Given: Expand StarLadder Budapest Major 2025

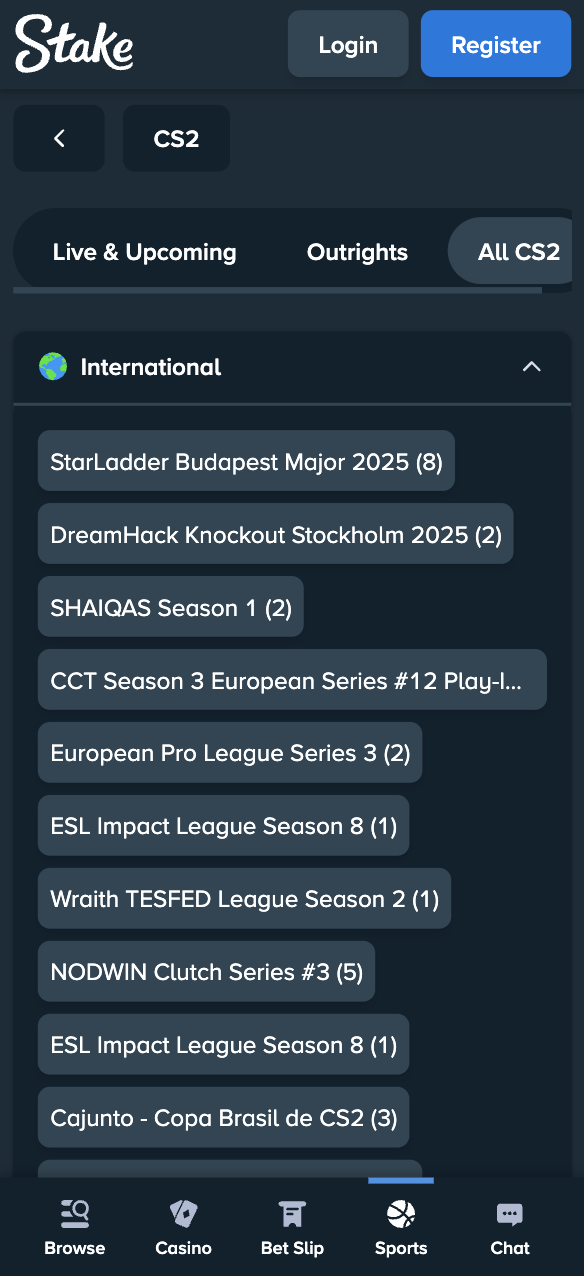Looking at the screenshot, I should pyautogui.click(x=246, y=461).
